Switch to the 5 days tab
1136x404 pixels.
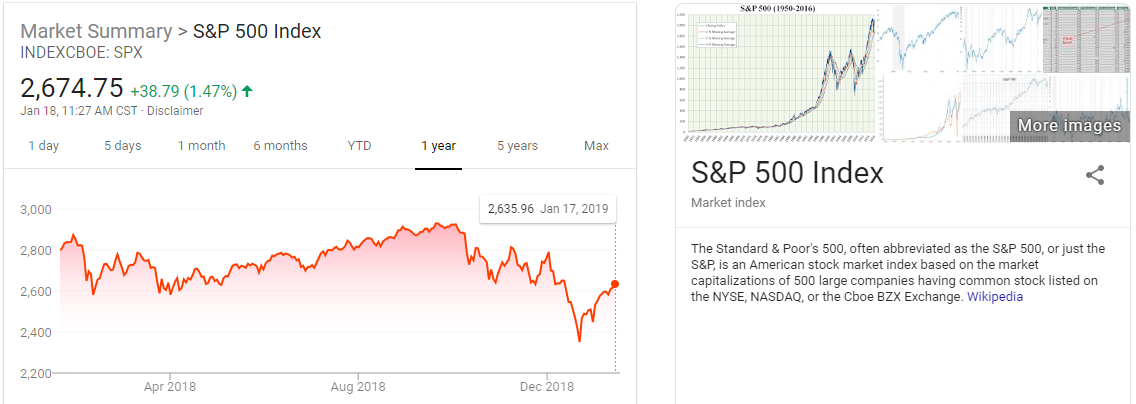123,146
